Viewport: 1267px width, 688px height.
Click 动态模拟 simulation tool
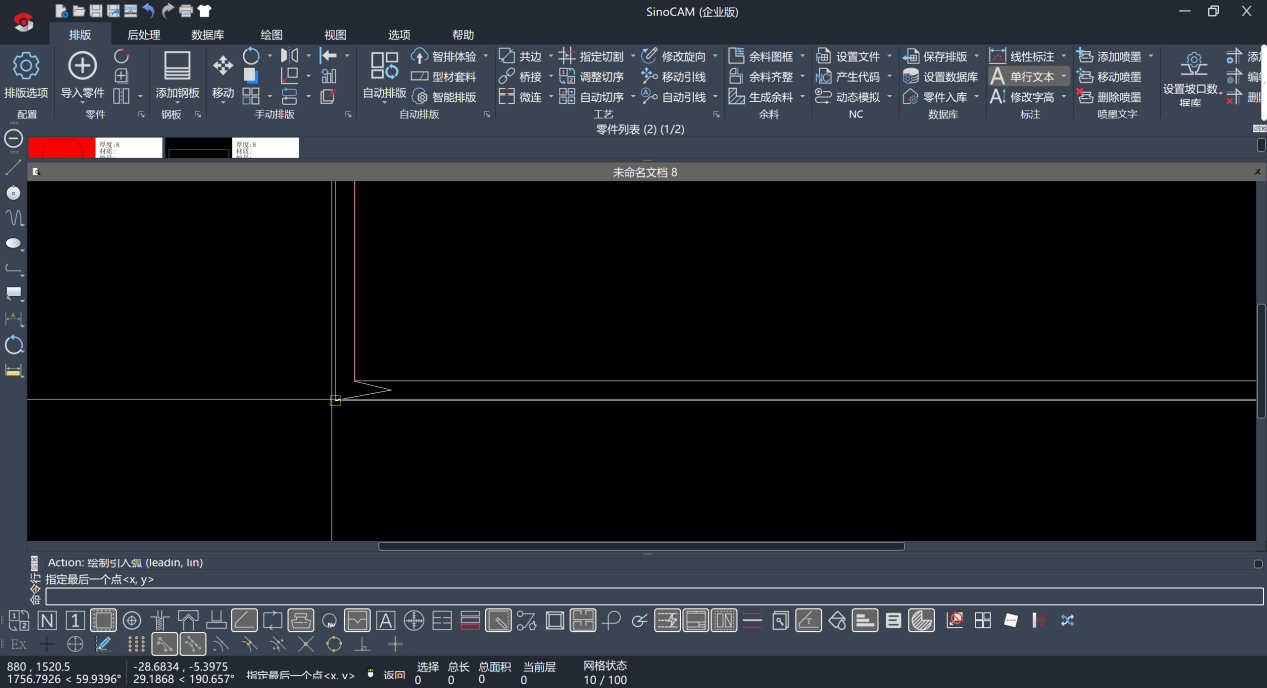(x=848, y=97)
